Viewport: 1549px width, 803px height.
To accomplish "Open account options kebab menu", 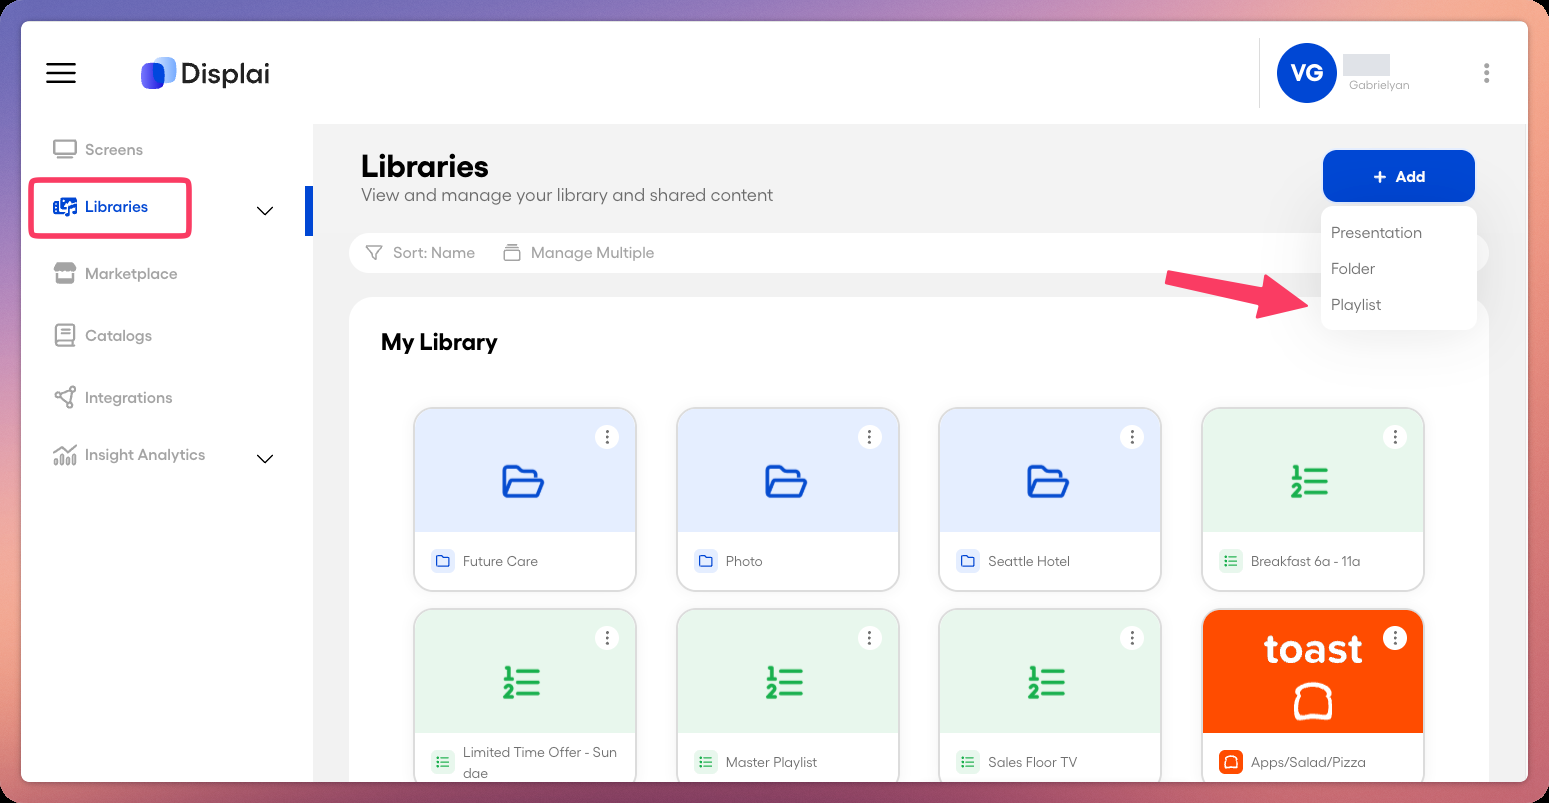I will click(1487, 73).
